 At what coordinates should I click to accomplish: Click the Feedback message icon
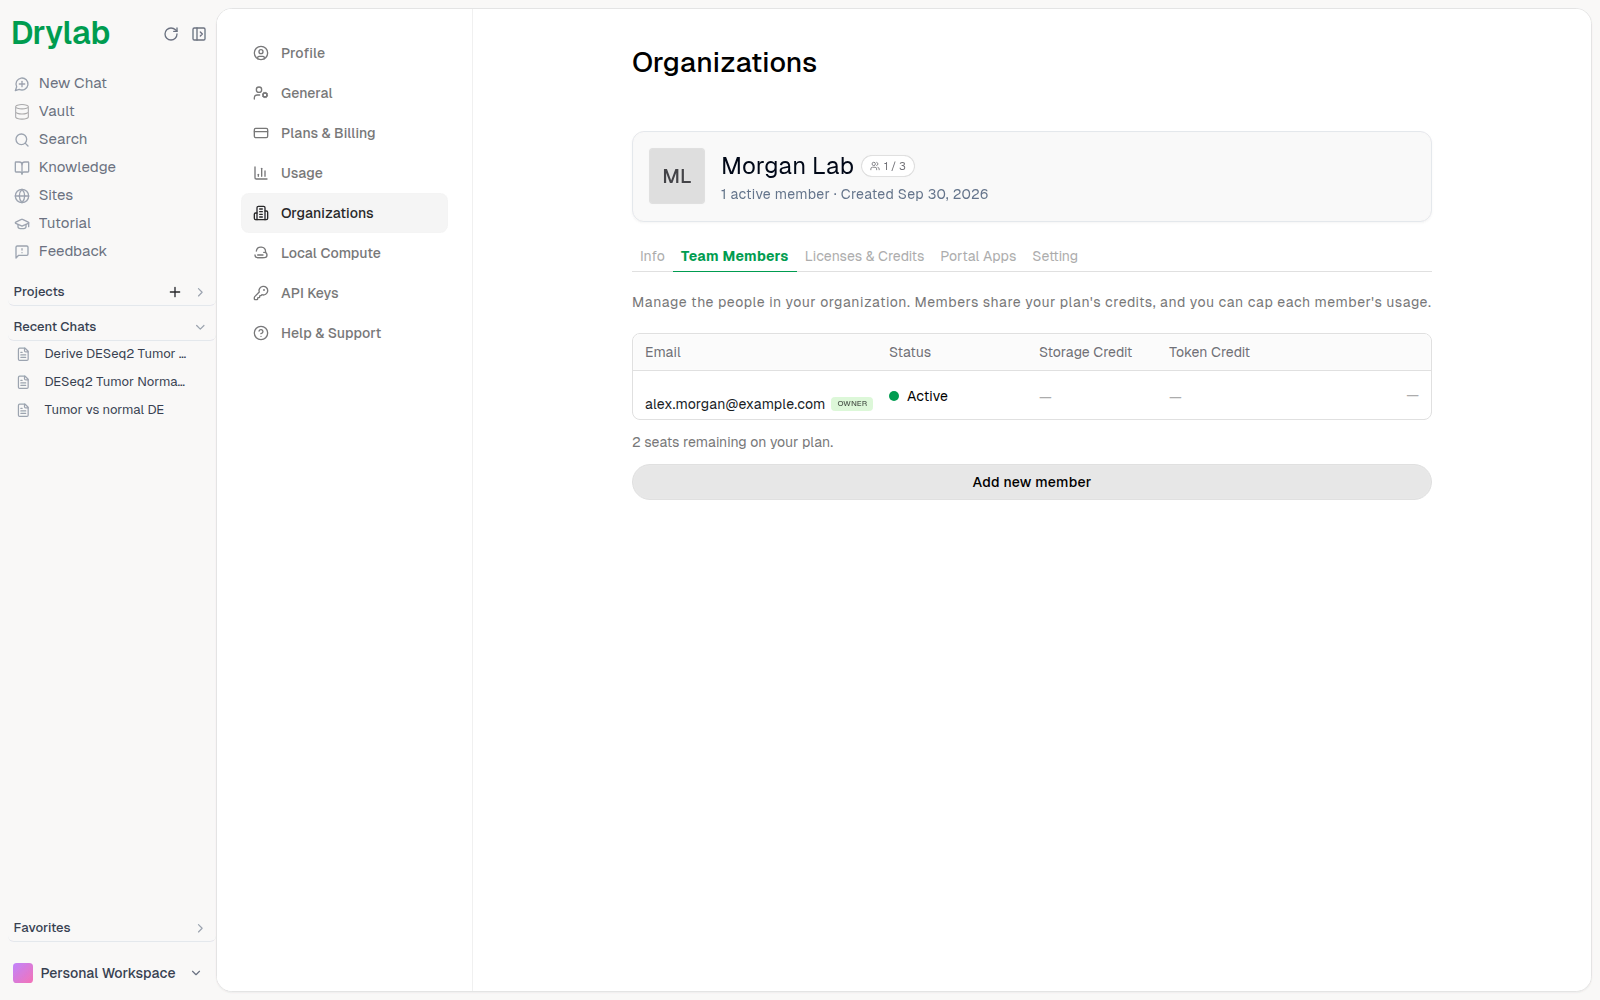click(x=22, y=252)
